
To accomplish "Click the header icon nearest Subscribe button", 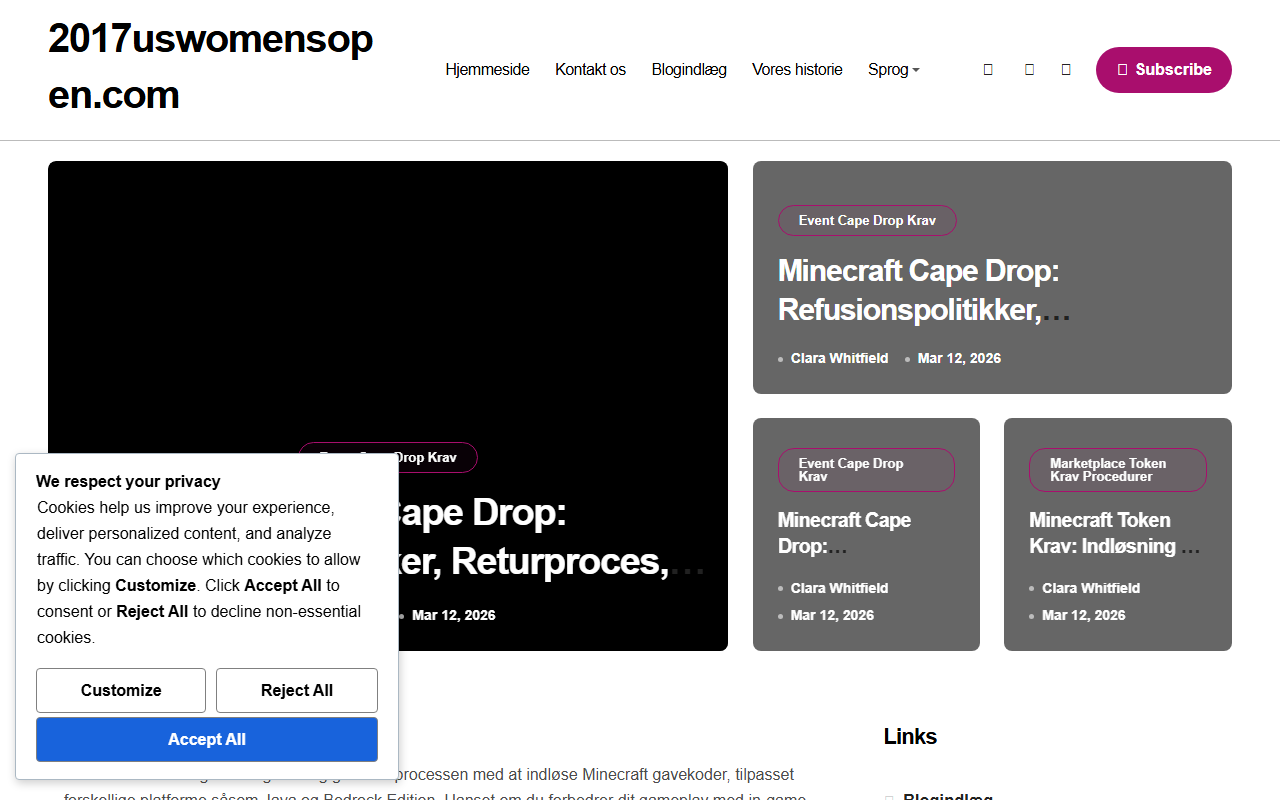I will click(x=1066, y=70).
